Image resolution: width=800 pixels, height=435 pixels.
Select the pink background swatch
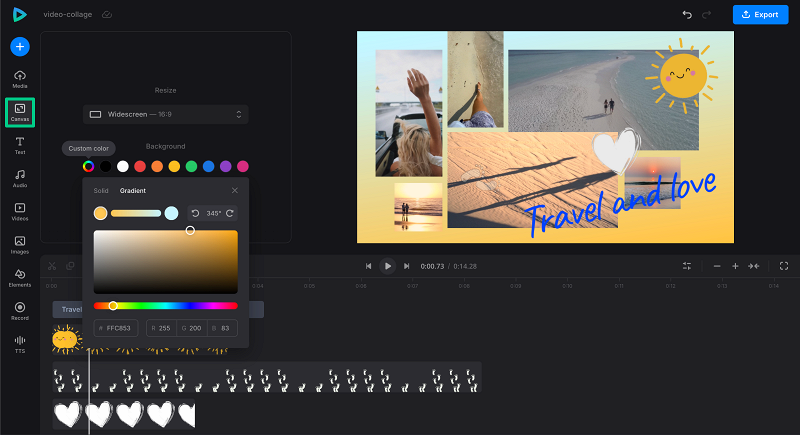(x=243, y=166)
